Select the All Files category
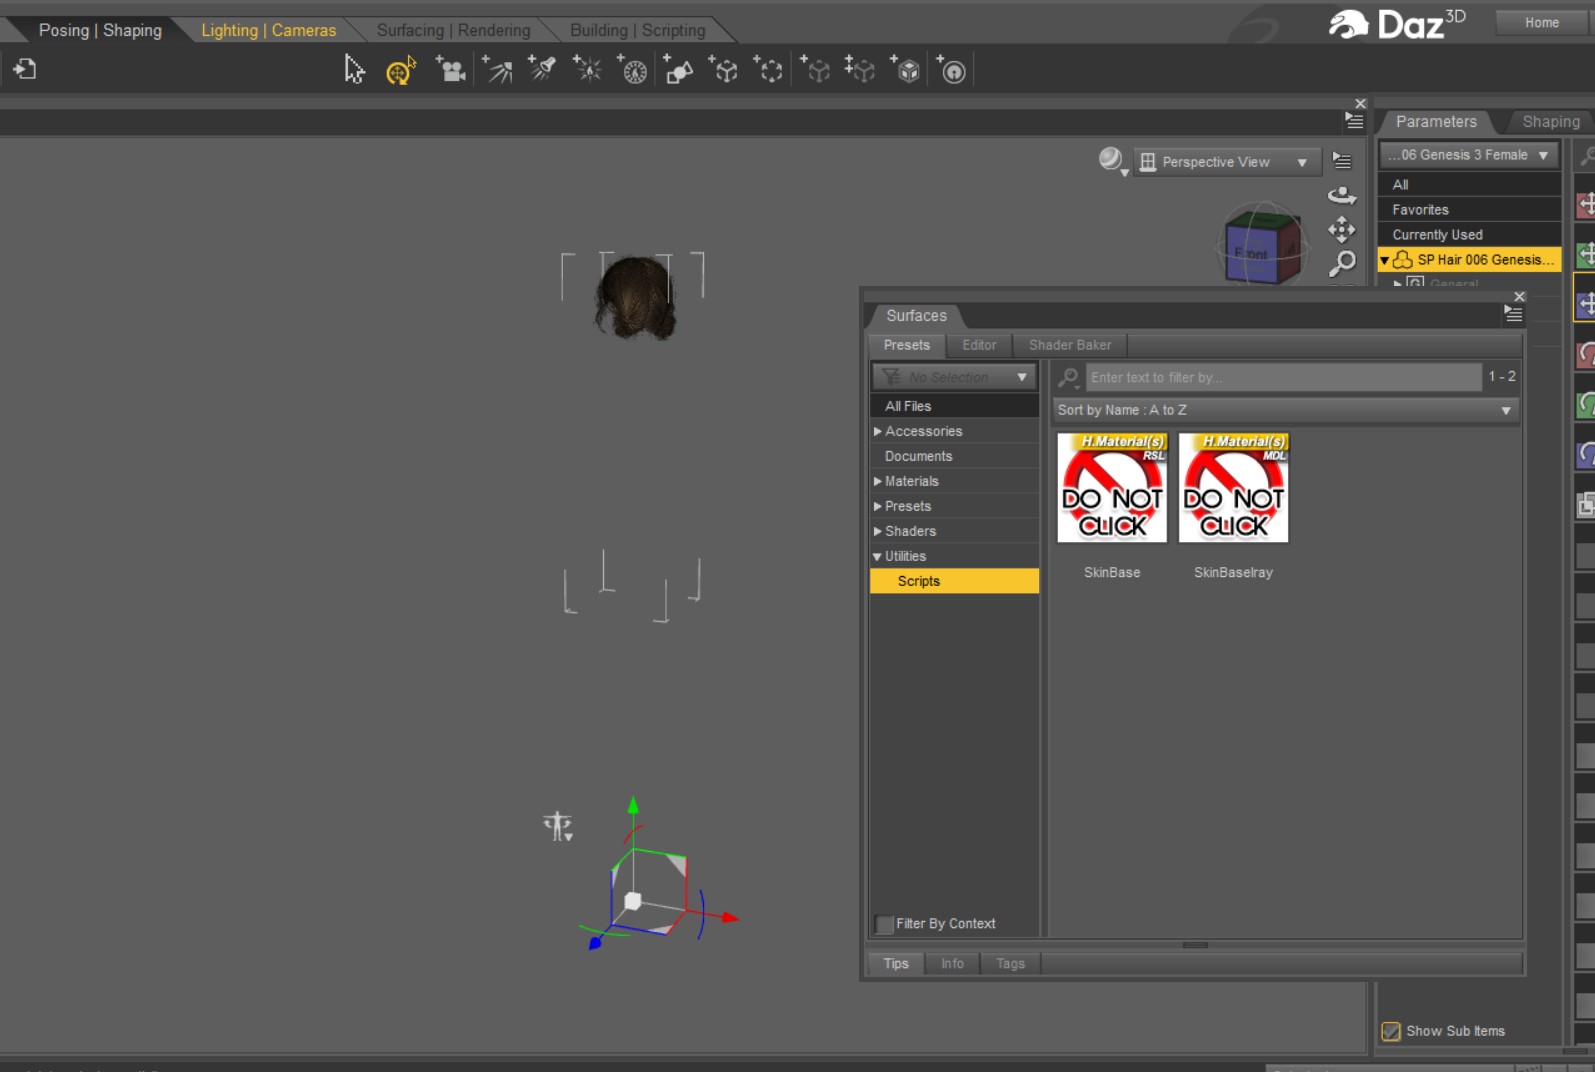 tap(954, 406)
